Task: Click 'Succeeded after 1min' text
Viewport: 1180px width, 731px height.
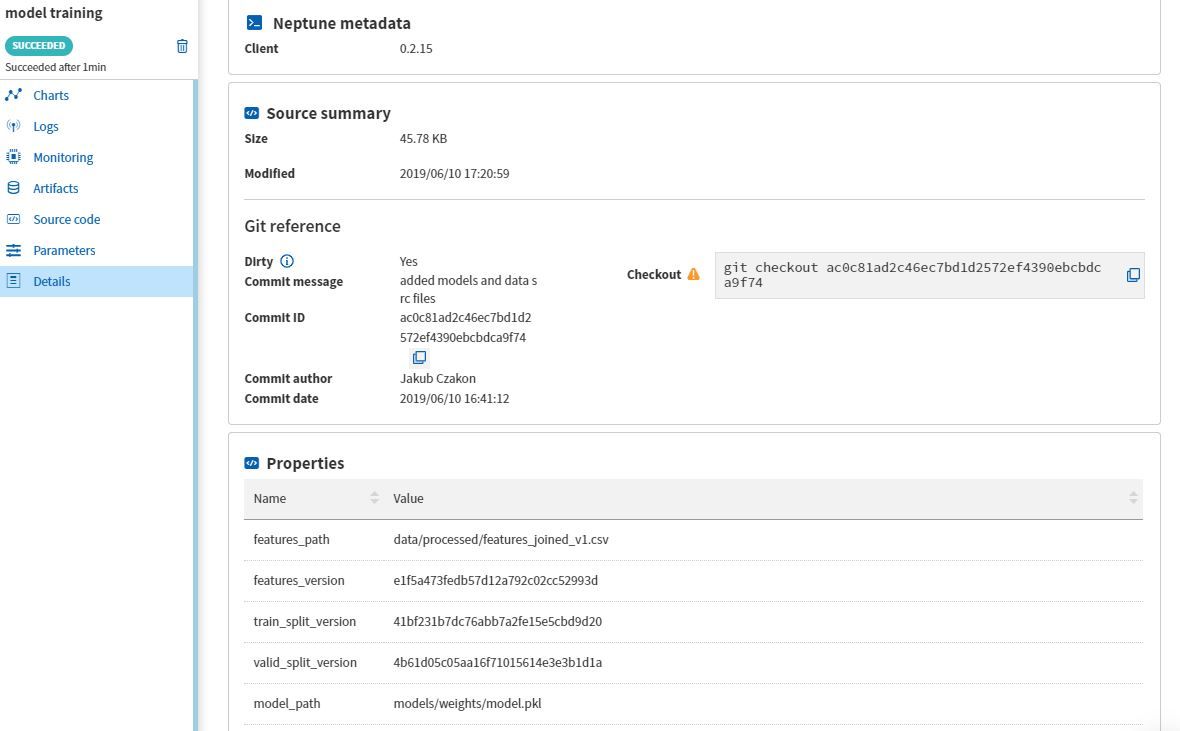Action: (56, 67)
